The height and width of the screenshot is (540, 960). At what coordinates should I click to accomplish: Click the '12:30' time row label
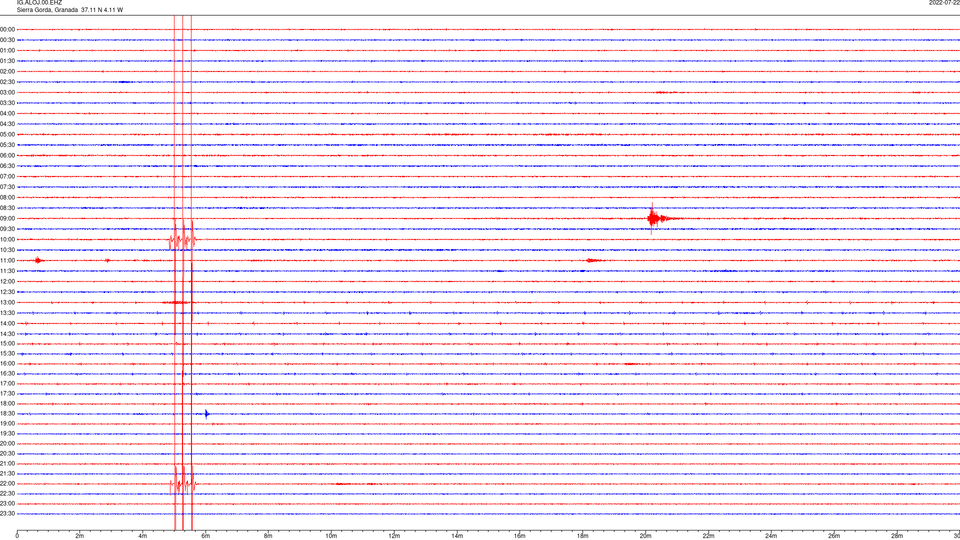point(7,291)
